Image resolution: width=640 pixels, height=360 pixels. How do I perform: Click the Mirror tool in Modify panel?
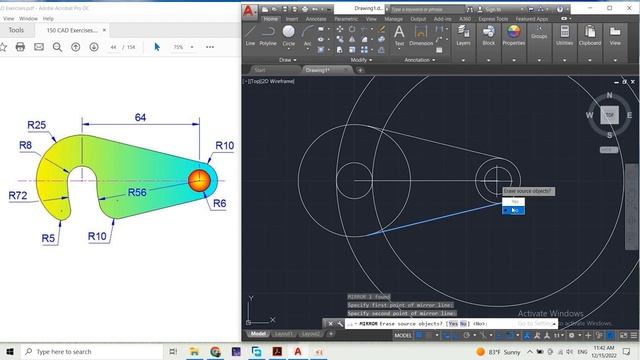click(352, 39)
